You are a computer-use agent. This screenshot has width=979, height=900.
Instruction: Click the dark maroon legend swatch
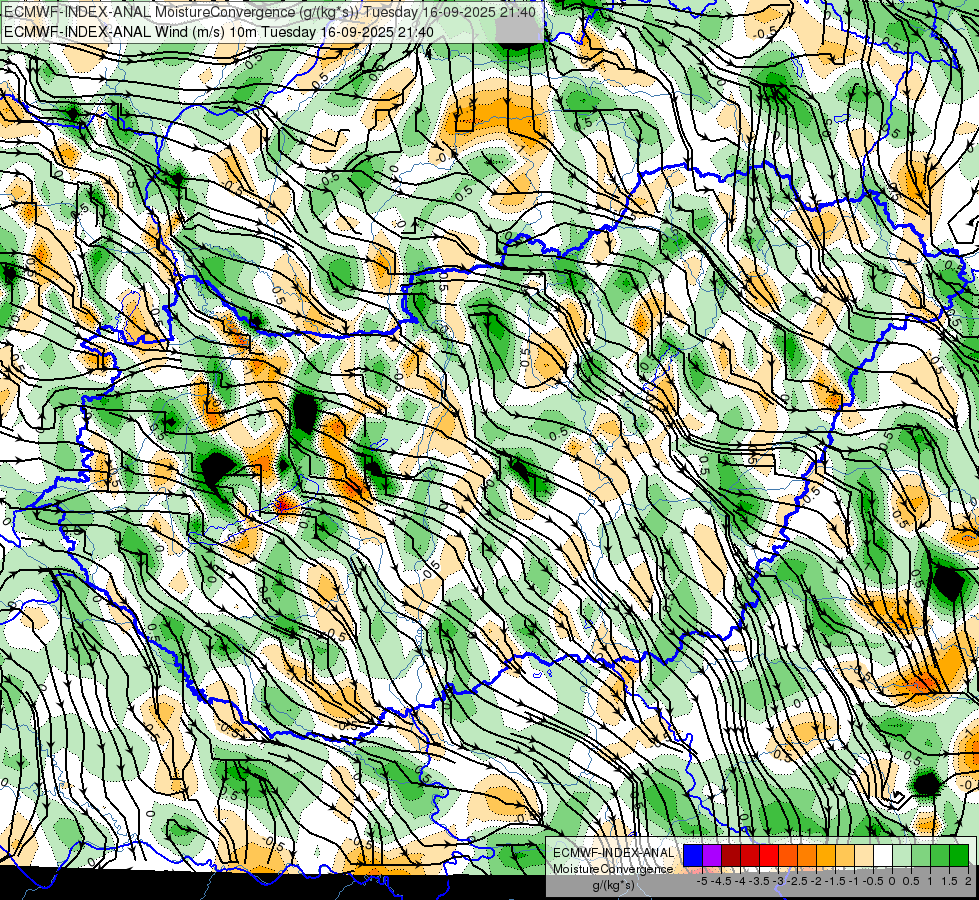pyautogui.click(x=731, y=856)
